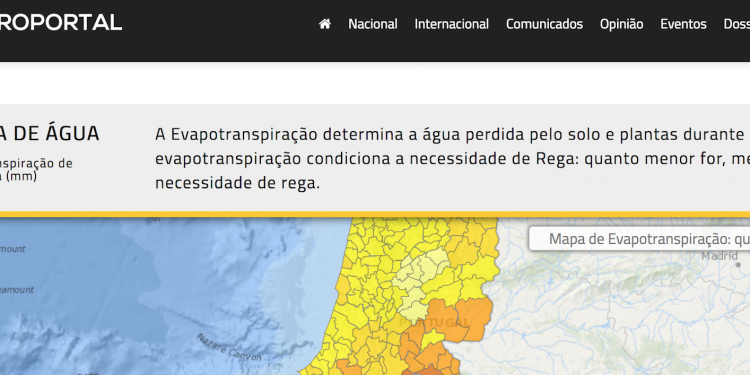This screenshot has width=750, height=375.
Task: Open the Mapa de Evapotranspiração dropdown
Action: 640,239
